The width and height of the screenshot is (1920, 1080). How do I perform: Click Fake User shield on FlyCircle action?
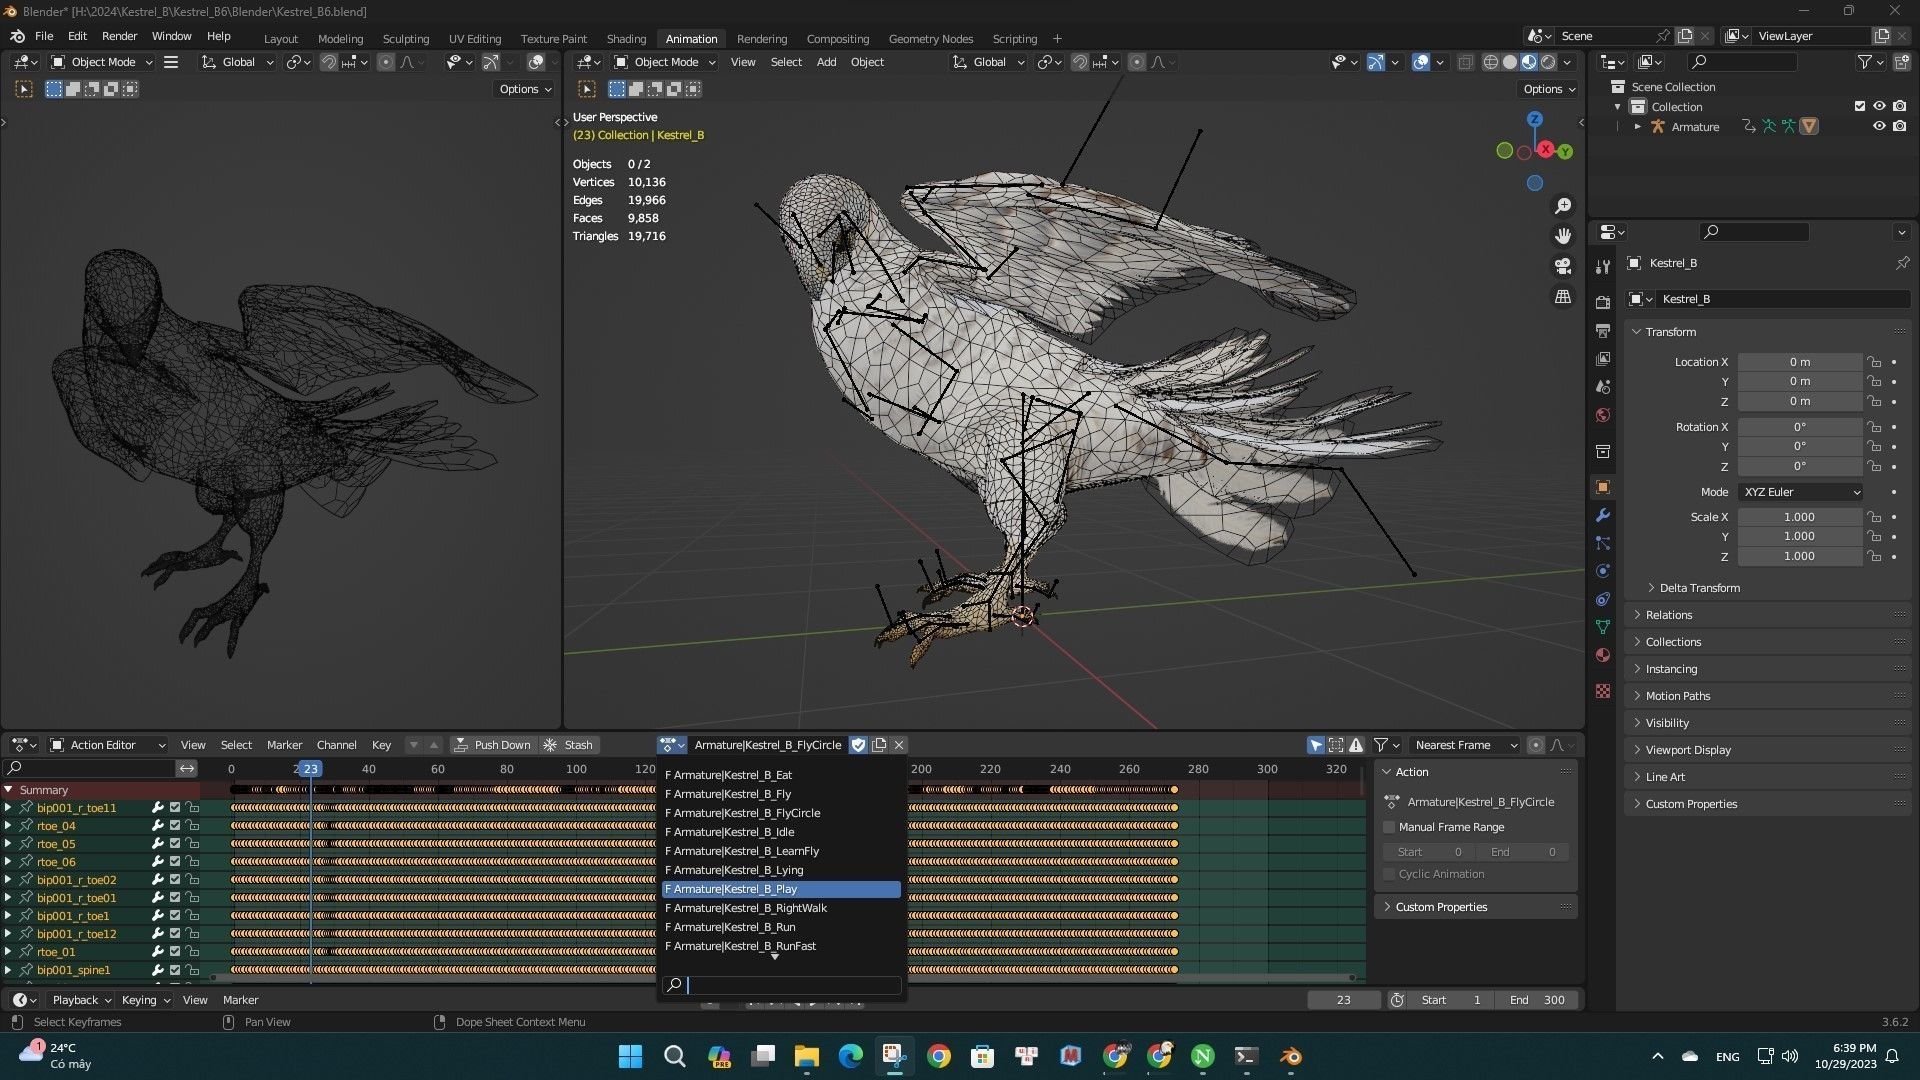click(858, 745)
